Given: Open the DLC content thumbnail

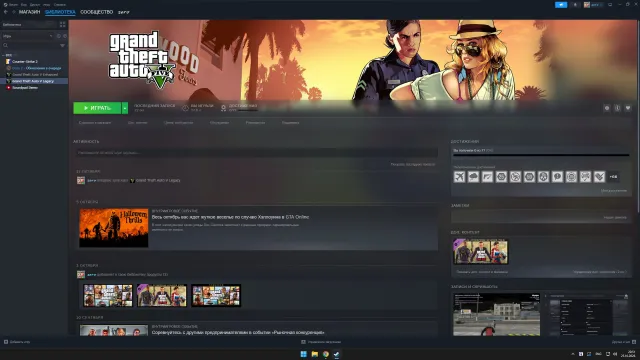Looking at the screenshot, I should coord(480,251).
